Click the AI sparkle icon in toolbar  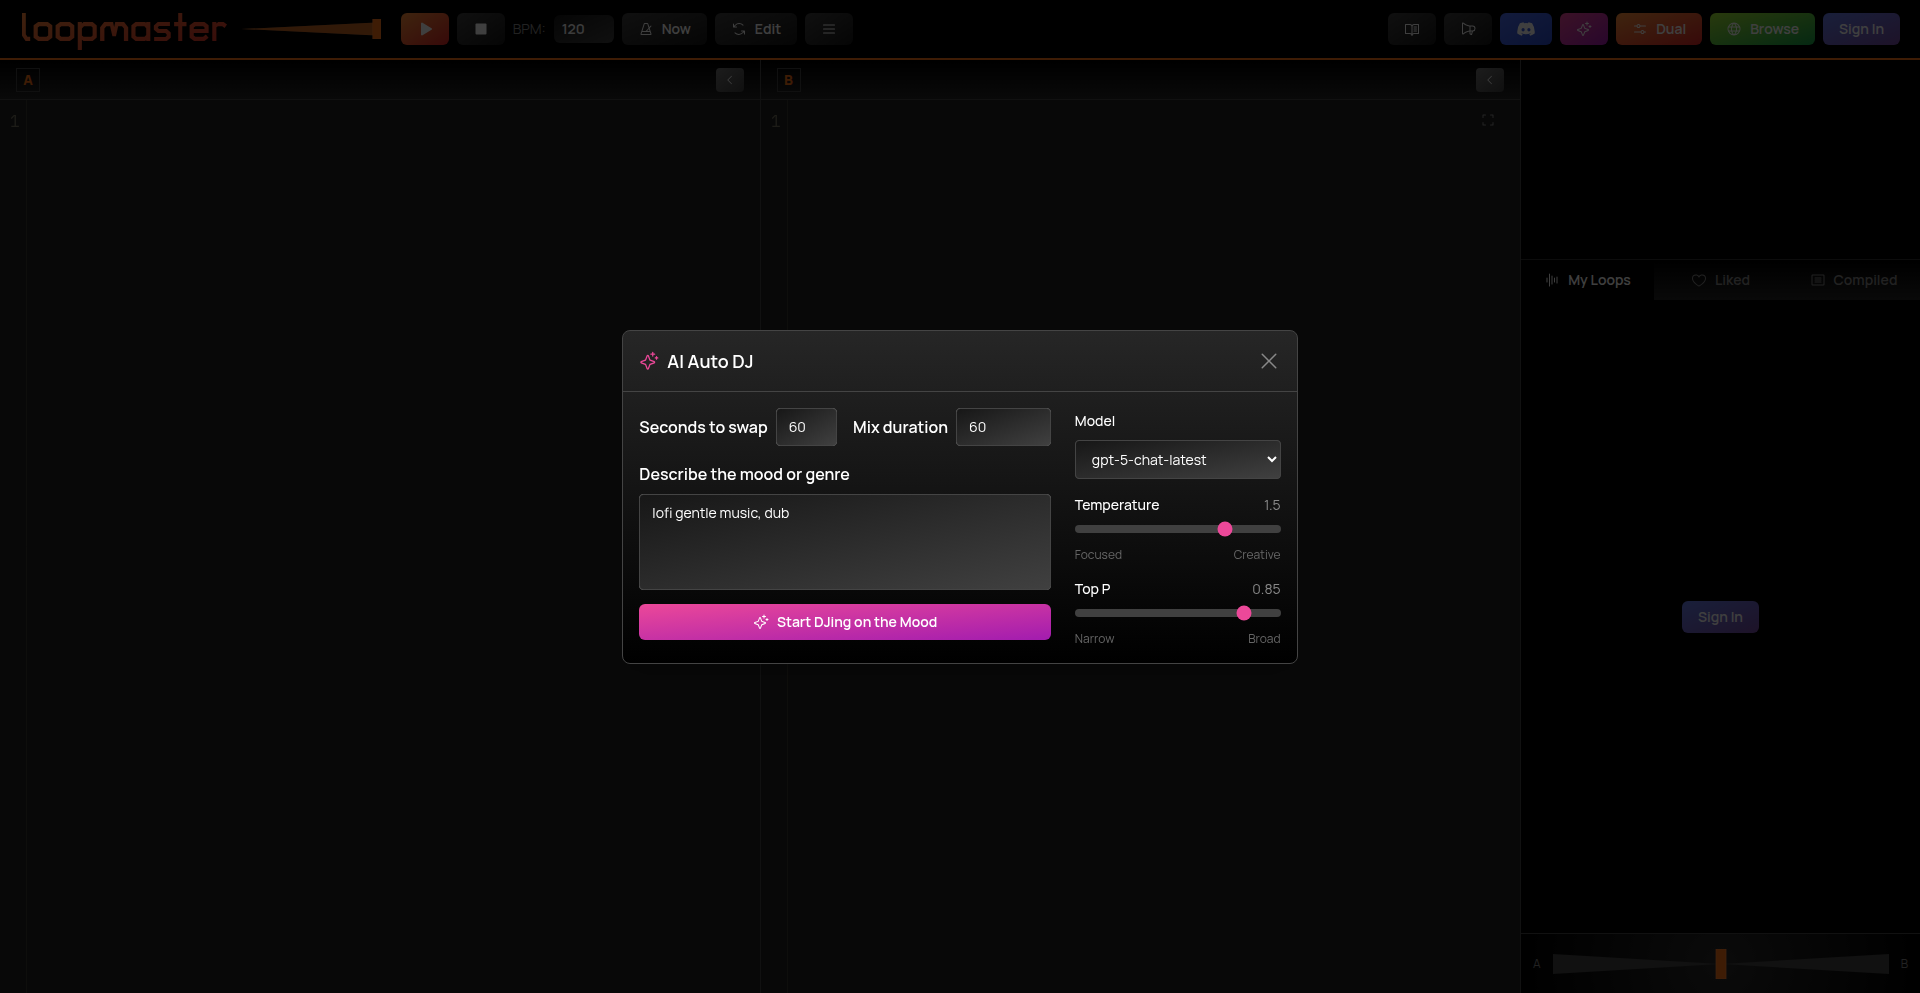click(x=1583, y=29)
